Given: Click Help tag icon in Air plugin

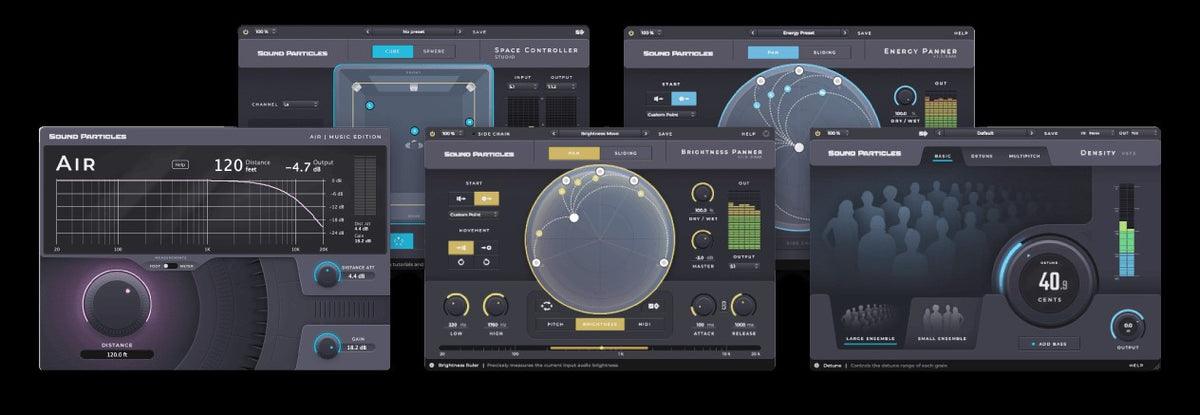Looking at the screenshot, I should click(180, 165).
